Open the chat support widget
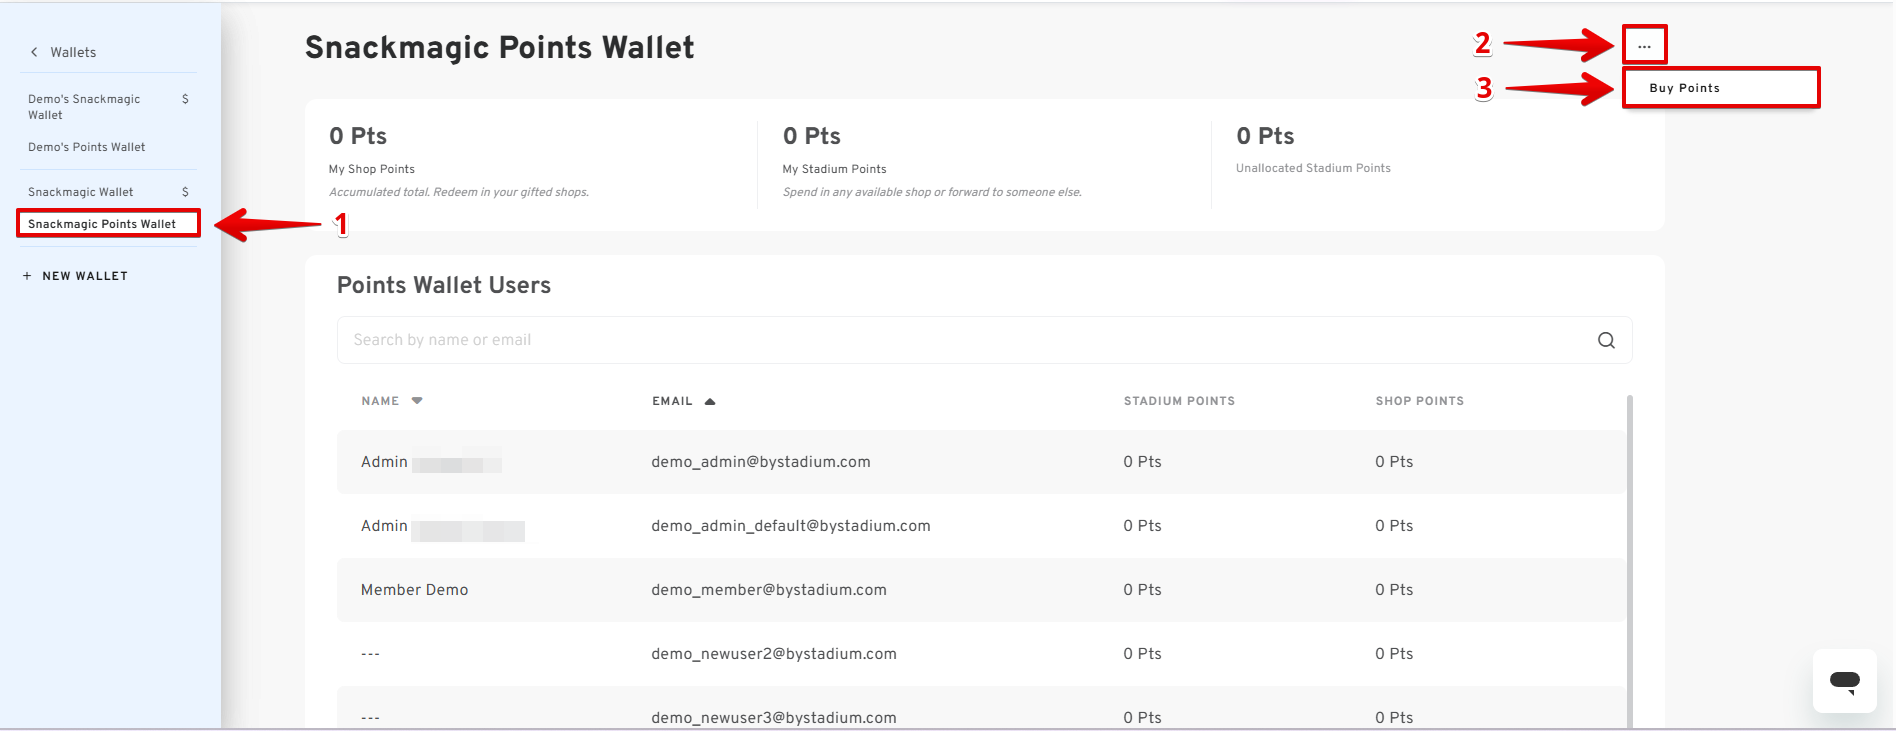This screenshot has height=731, width=1896. tap(1844, 681)
